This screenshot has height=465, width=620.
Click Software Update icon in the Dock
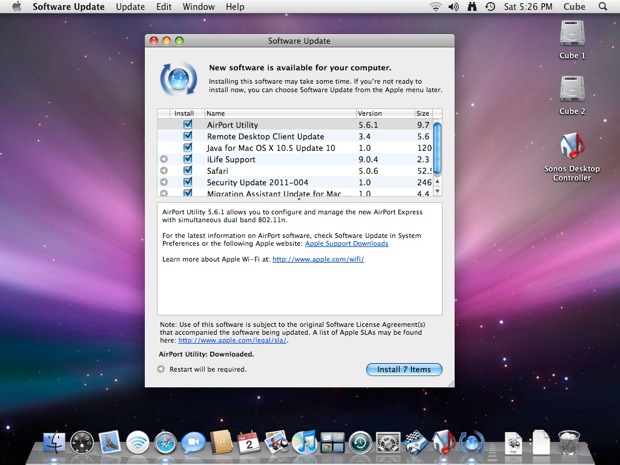click(x=472, y=442)
